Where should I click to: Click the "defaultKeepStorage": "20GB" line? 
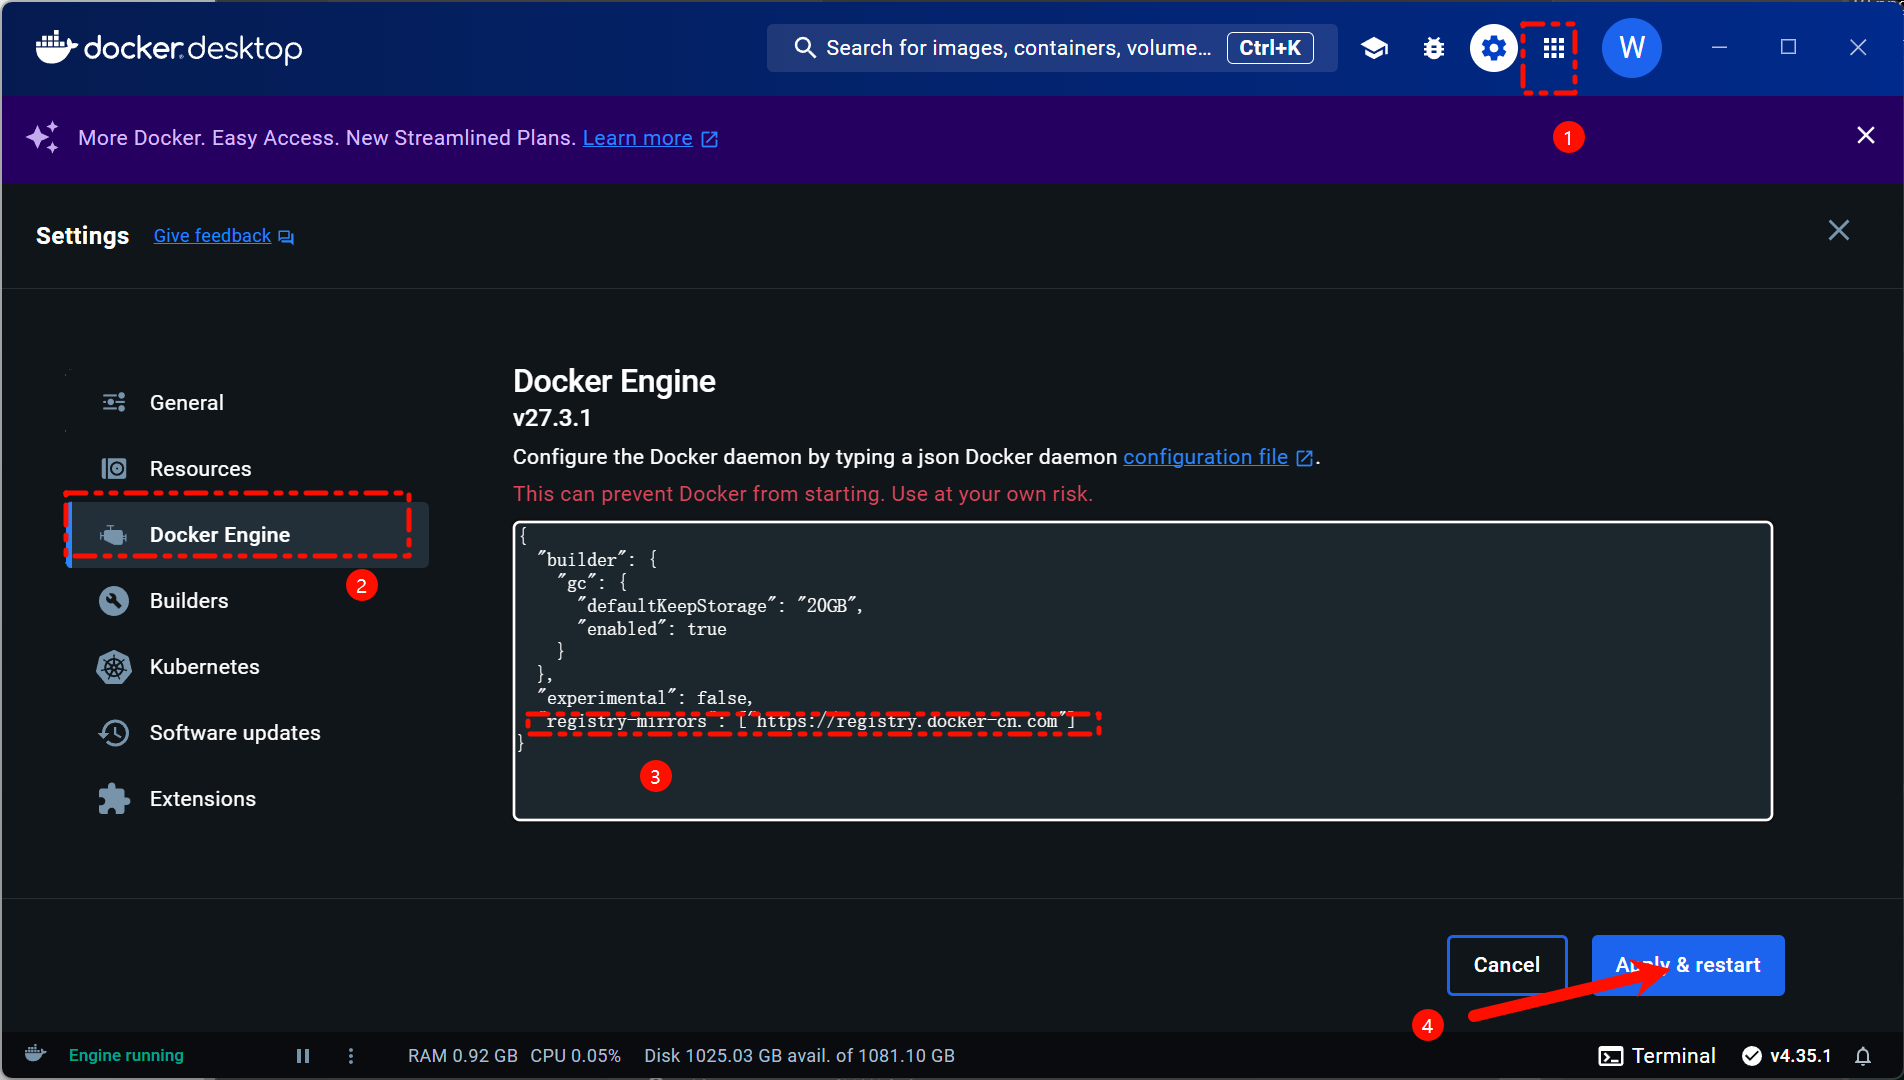720,606
